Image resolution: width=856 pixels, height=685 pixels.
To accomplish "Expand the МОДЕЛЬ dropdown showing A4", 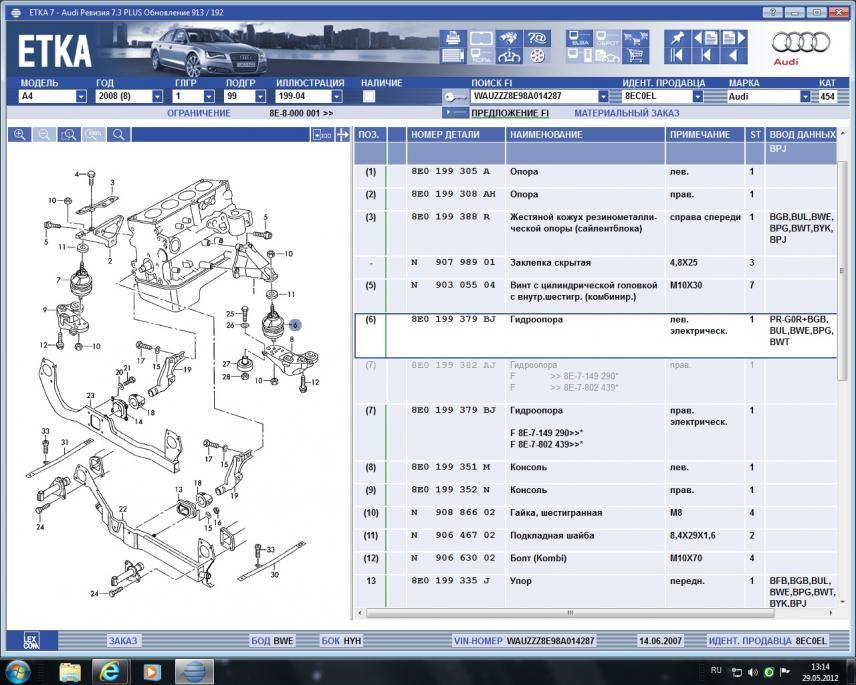I will click(x=81, y=97).
